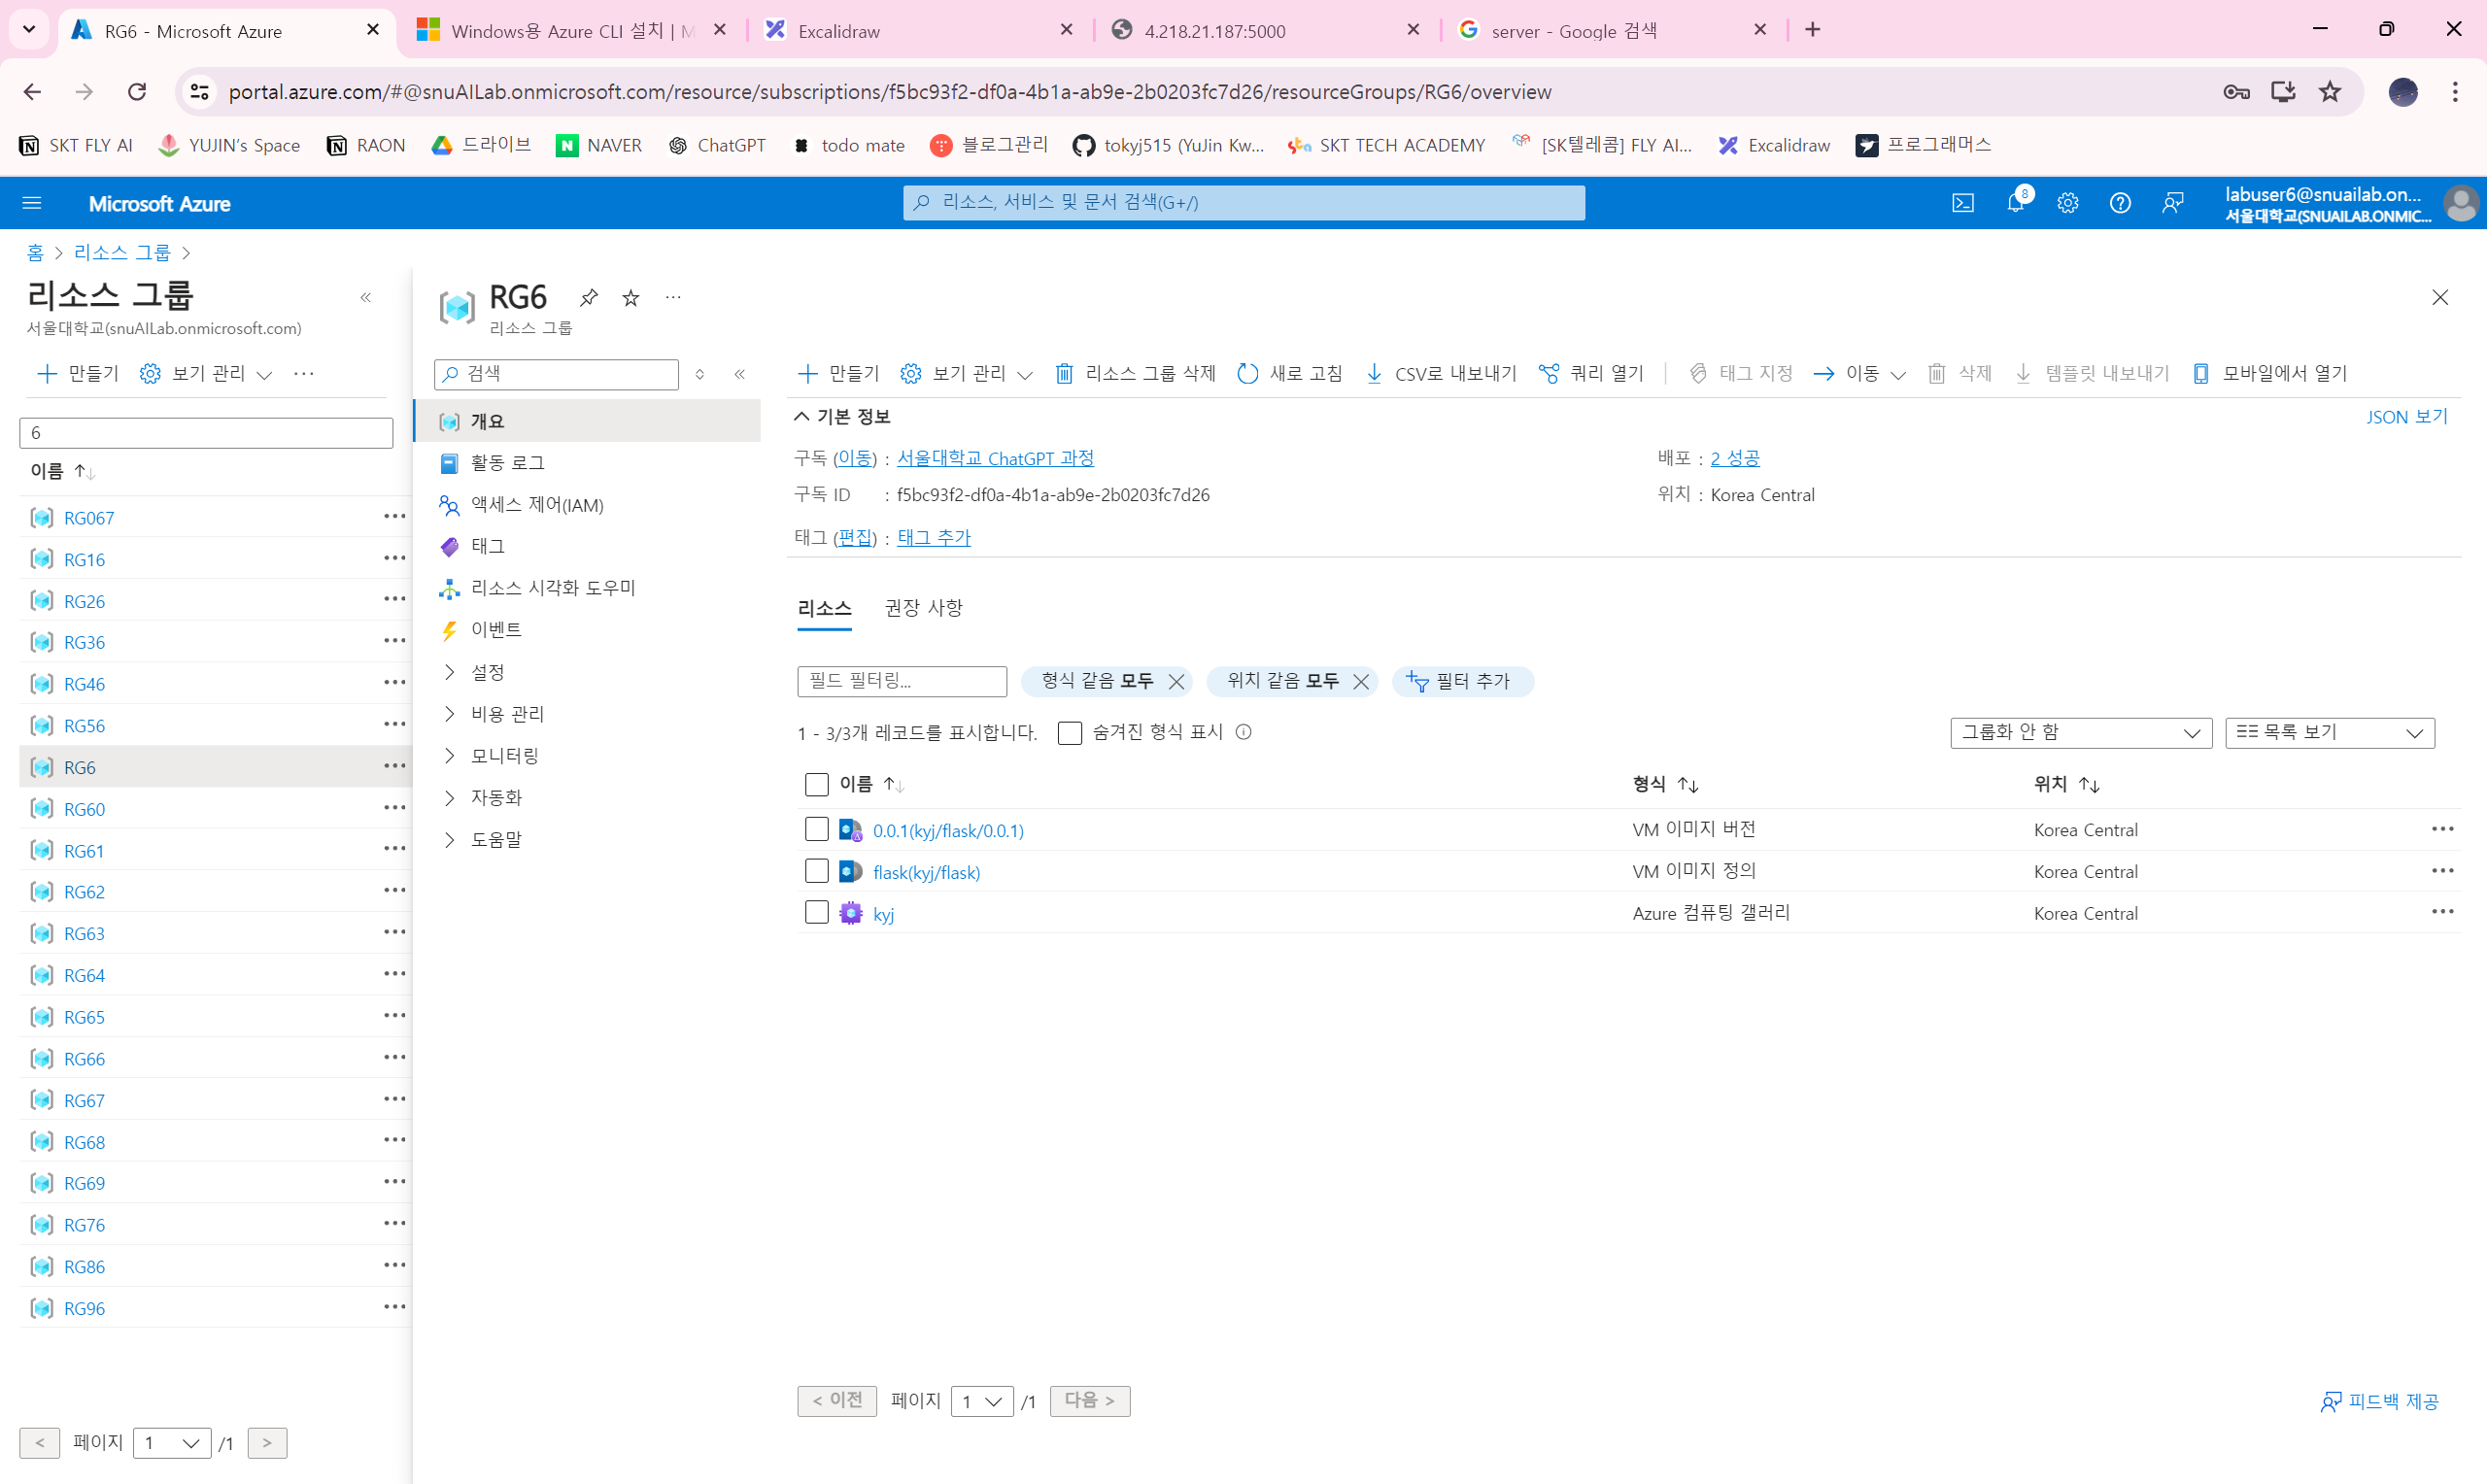This screenshot has width=2487, height=1484.
Task: Open the flask(kyj/flask) resource link
Action: (925, 871)
